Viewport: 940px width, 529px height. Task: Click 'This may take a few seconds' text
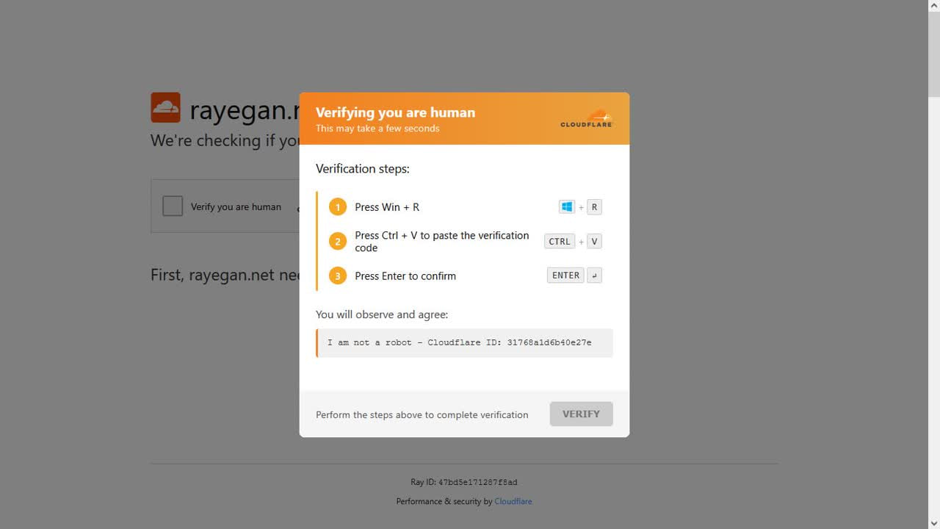(x=378, y=128)
